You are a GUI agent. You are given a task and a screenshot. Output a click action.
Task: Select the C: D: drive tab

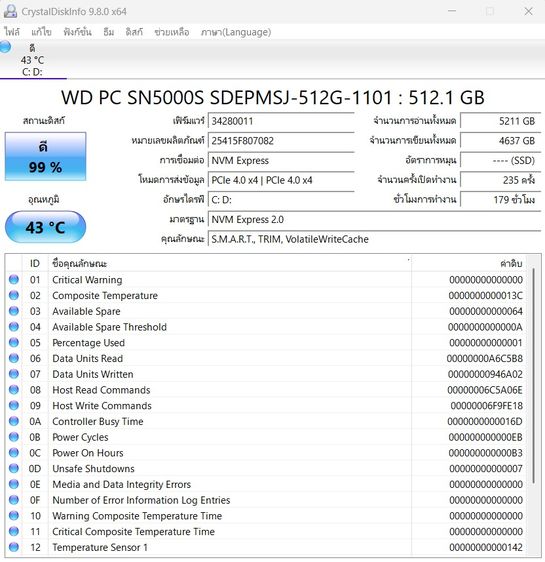32,59
